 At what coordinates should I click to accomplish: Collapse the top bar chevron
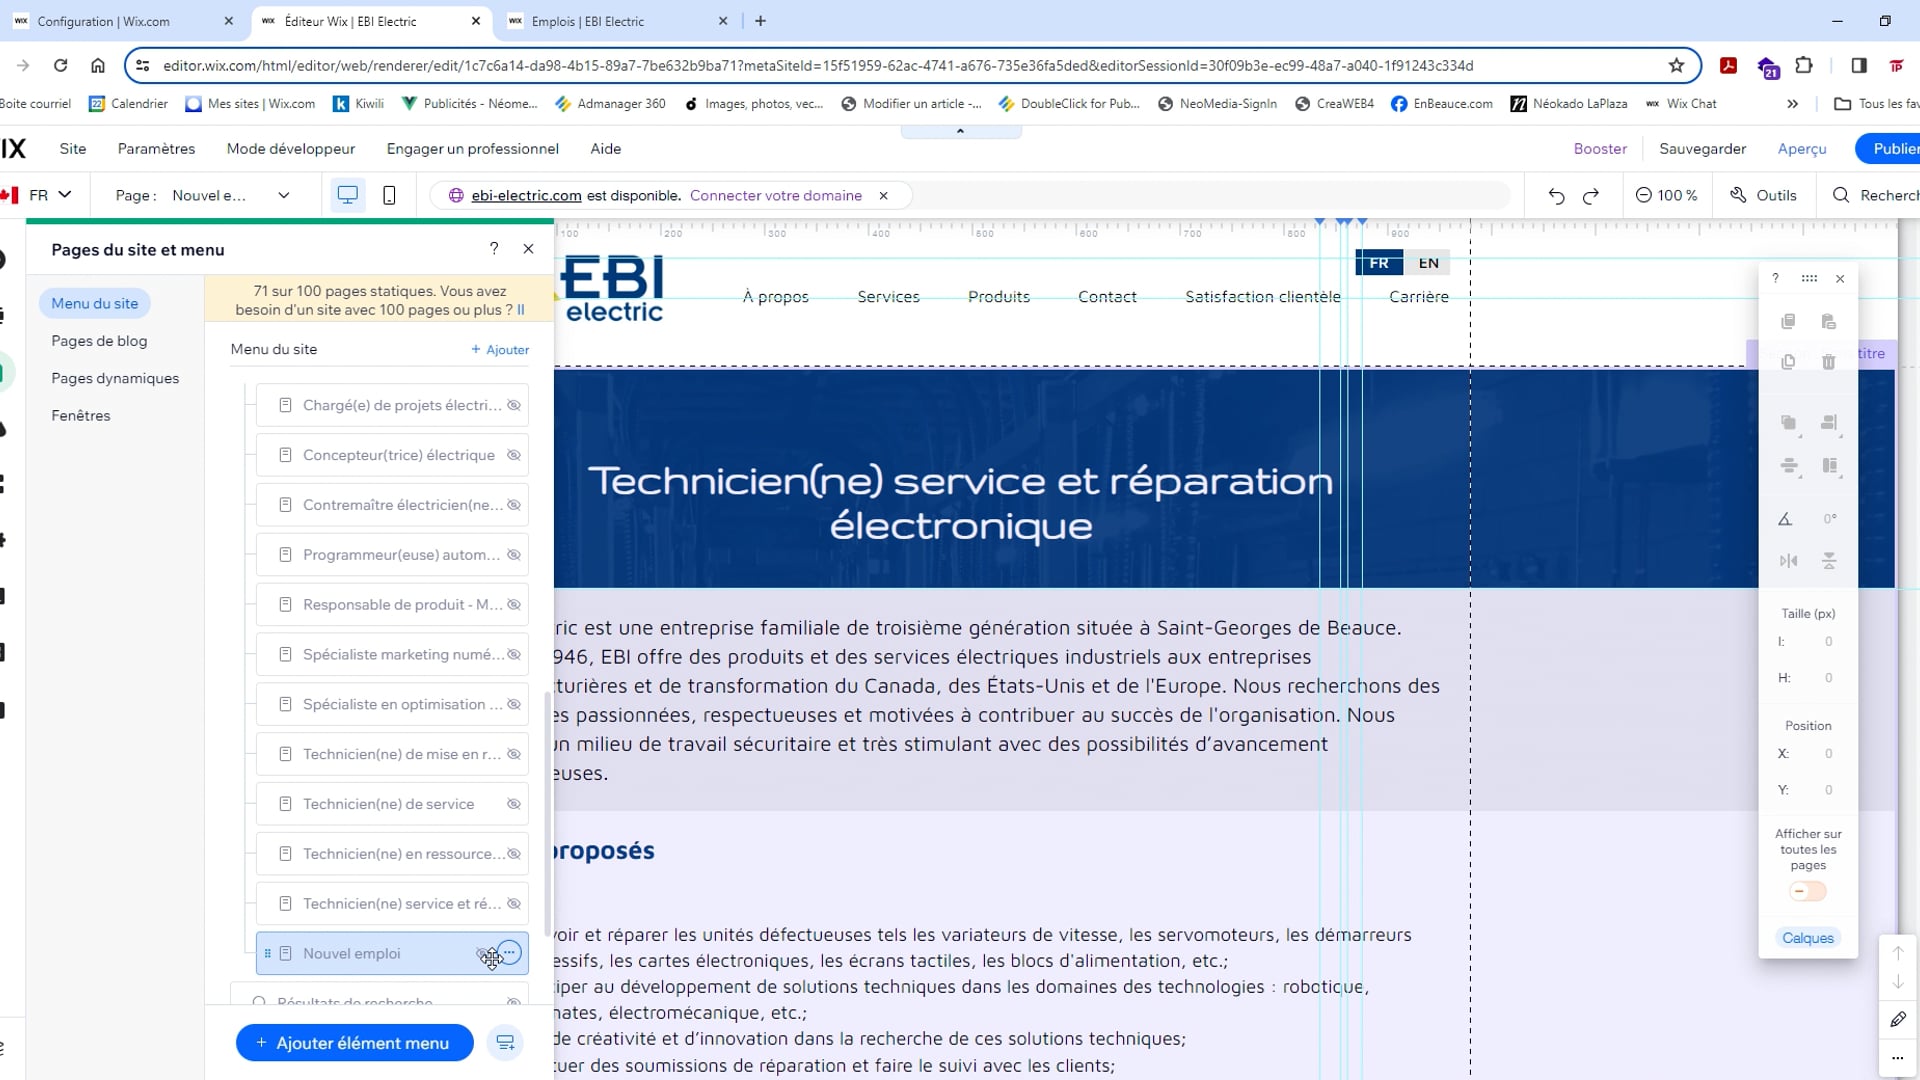coord(960,131)
